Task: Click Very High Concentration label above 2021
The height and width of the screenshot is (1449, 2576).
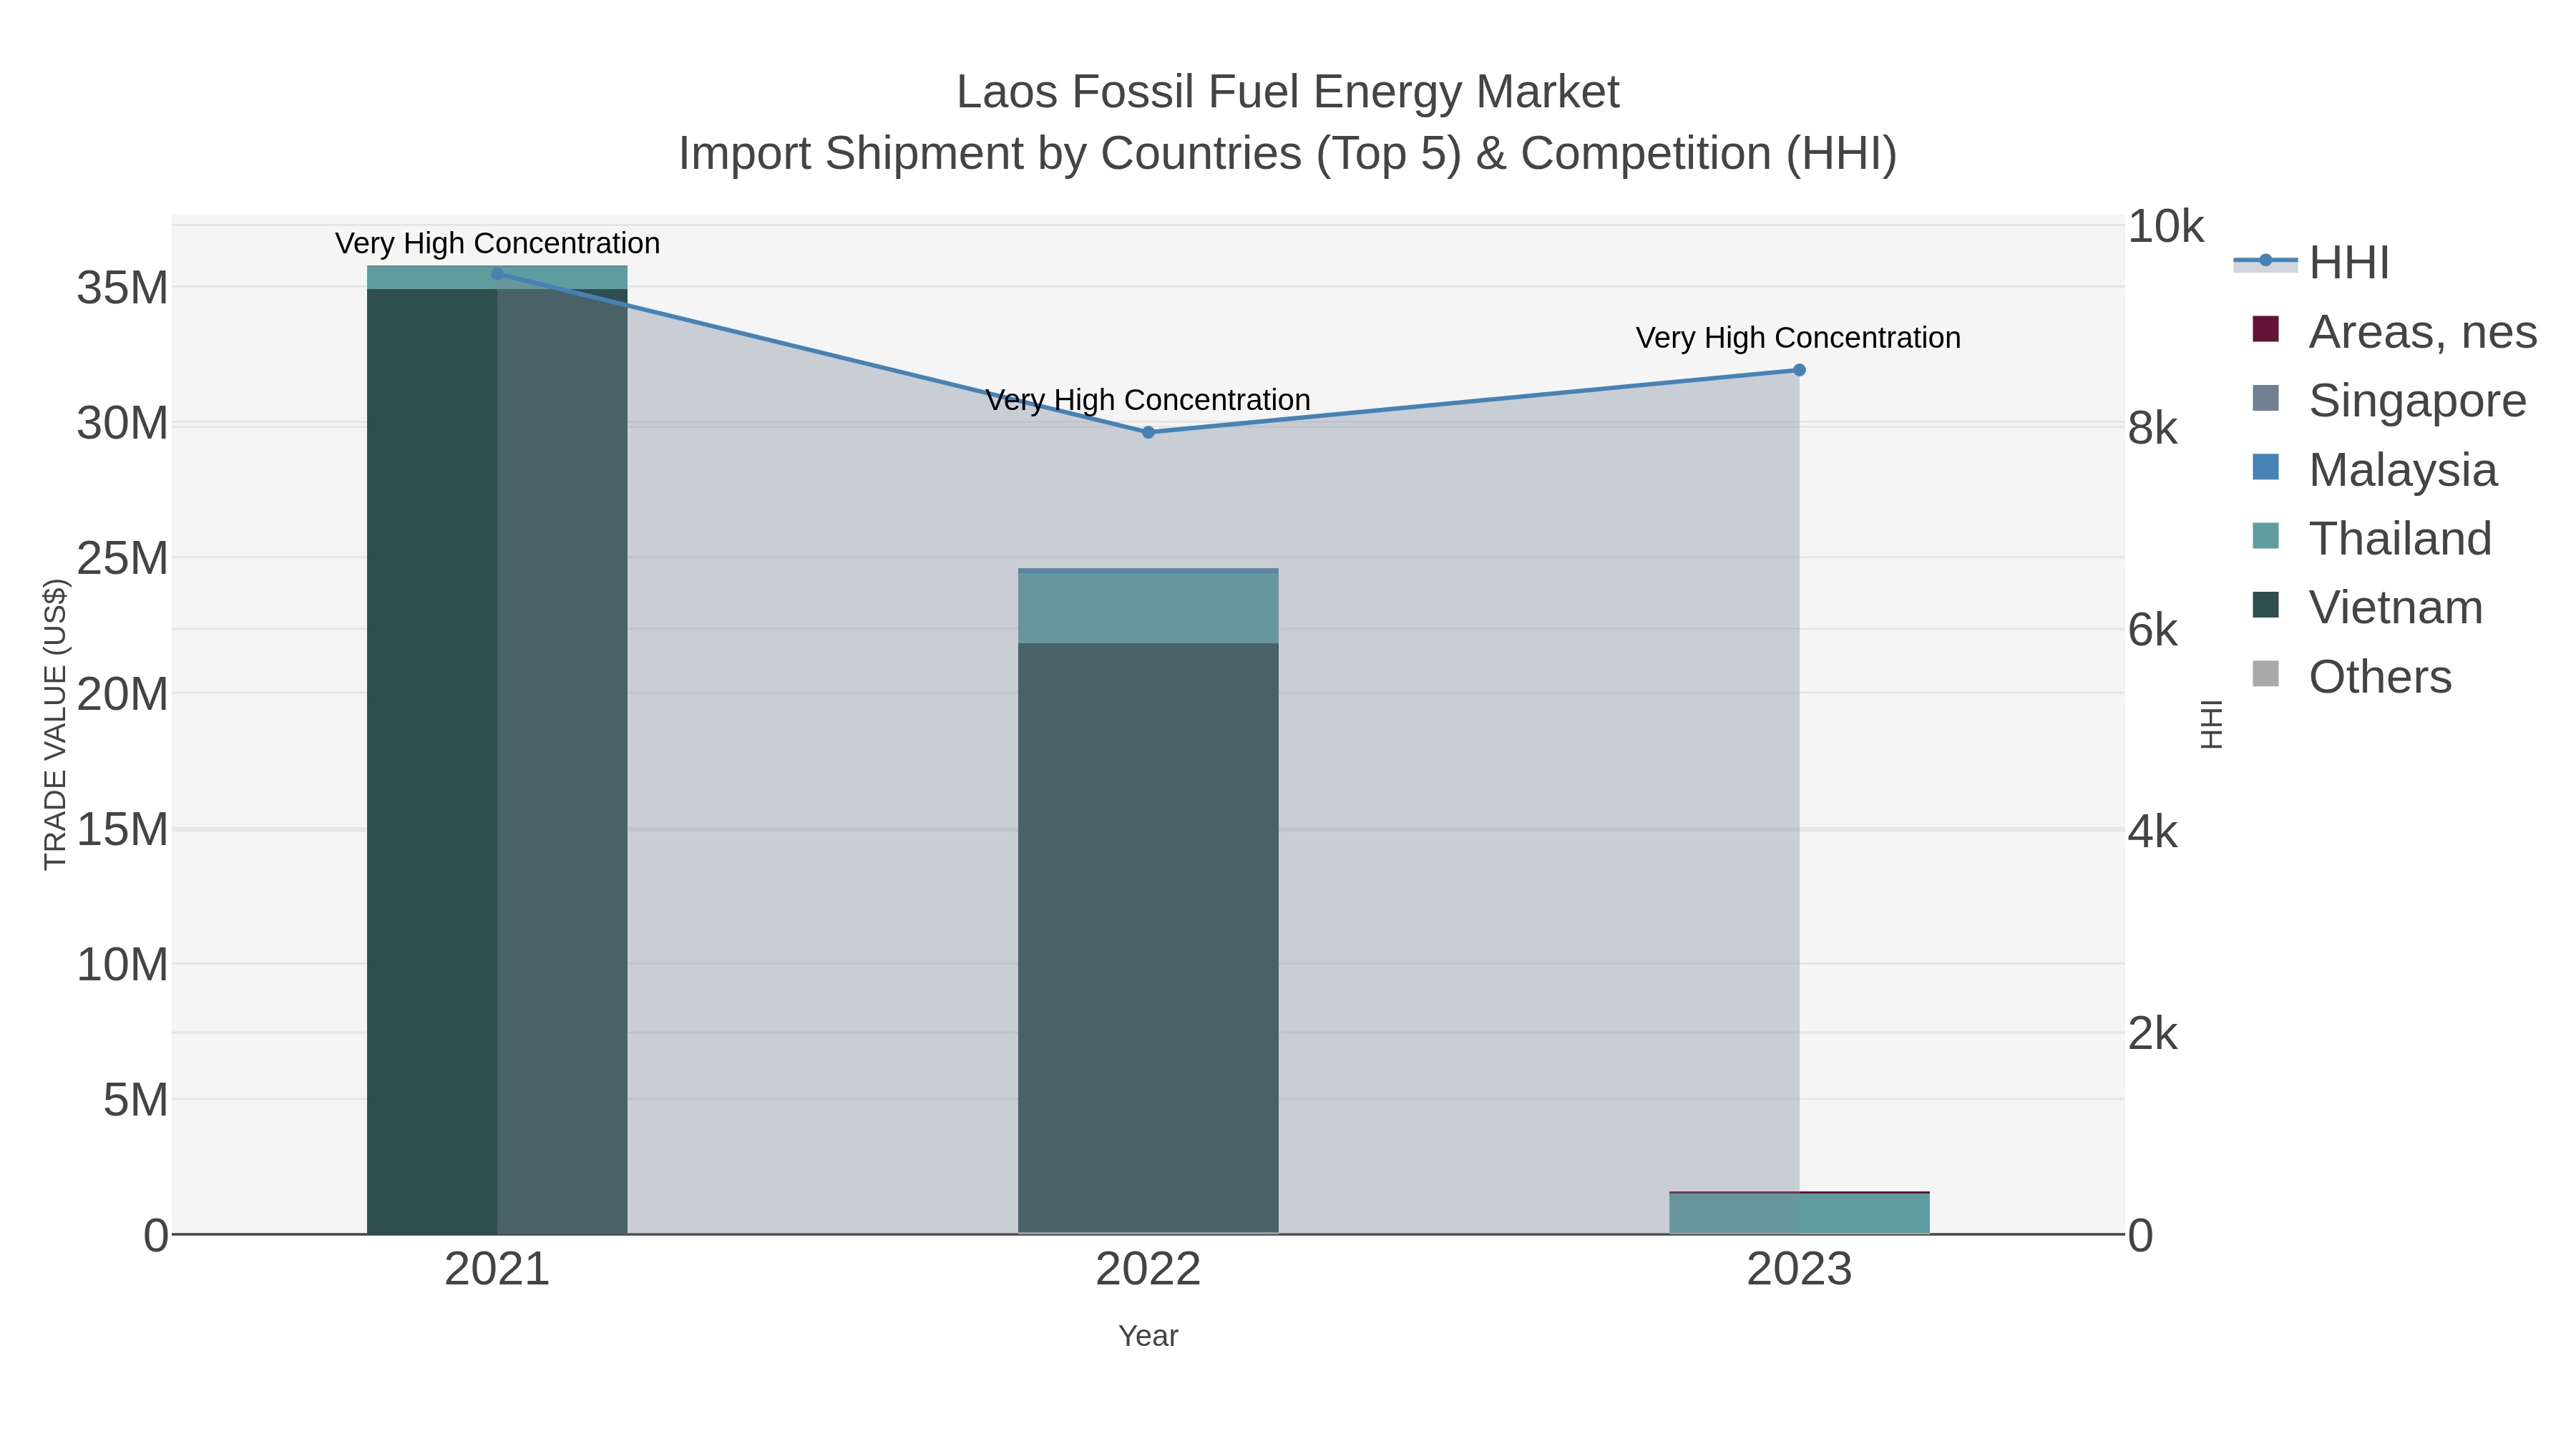Action: pos(497,243)
